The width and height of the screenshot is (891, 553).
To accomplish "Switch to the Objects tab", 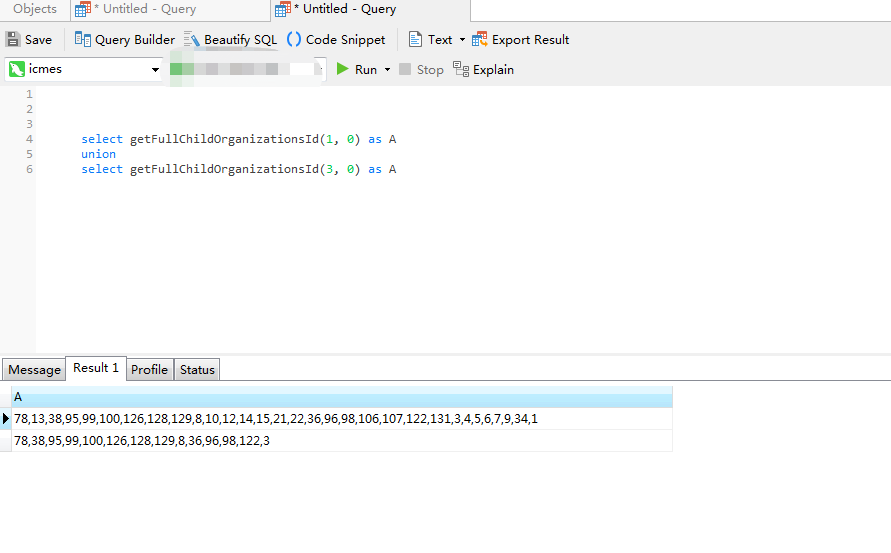I will tap(35, 9).
